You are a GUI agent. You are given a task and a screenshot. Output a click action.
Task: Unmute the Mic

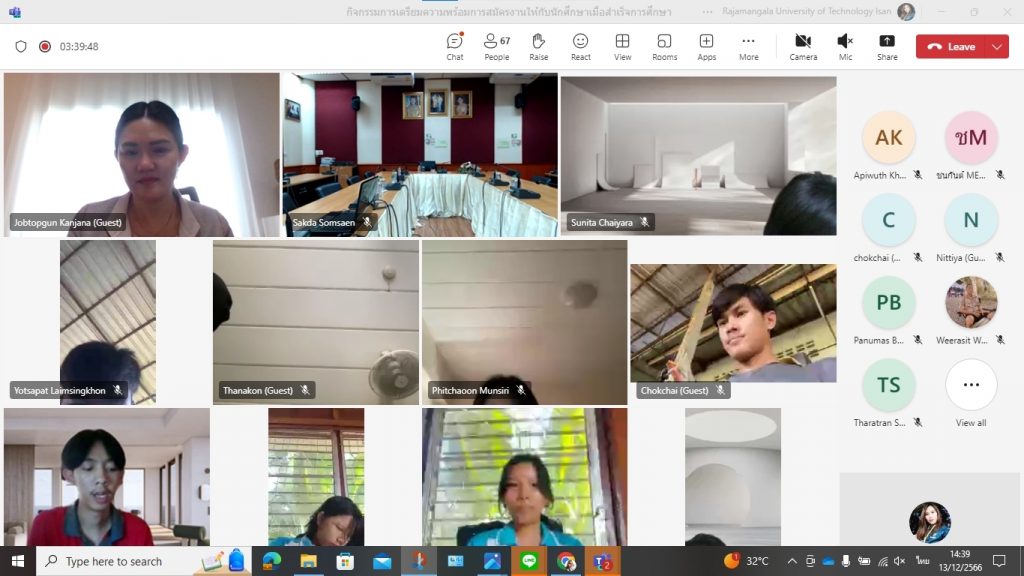point(845,46)
